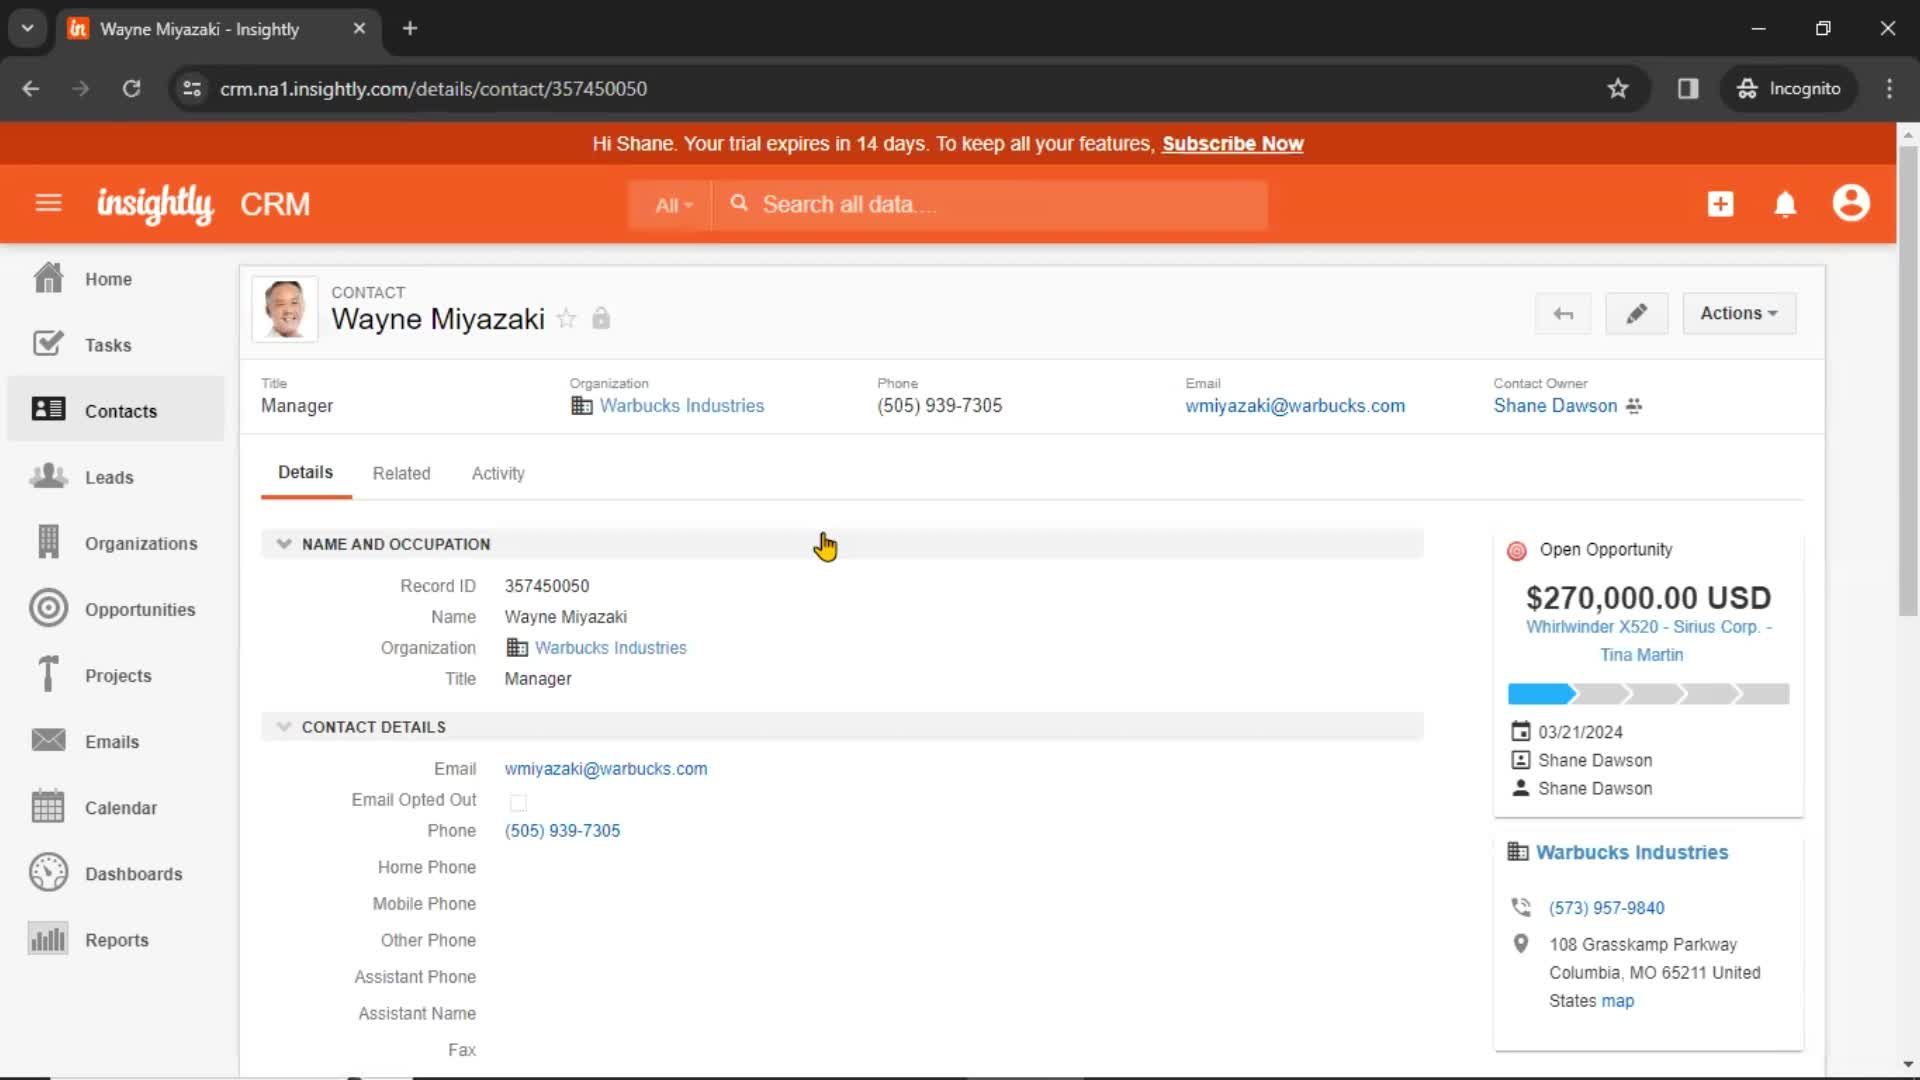1920x1080 pixels.
Task: Click the opportunity pipeline stage progress bar
Action: 1648,694
